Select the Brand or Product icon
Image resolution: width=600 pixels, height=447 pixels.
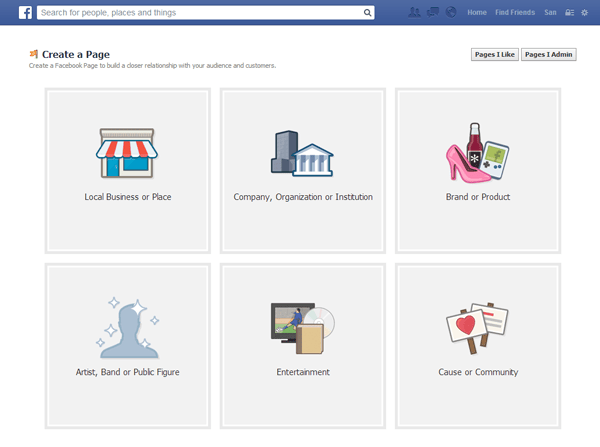(x=477, y=152)
